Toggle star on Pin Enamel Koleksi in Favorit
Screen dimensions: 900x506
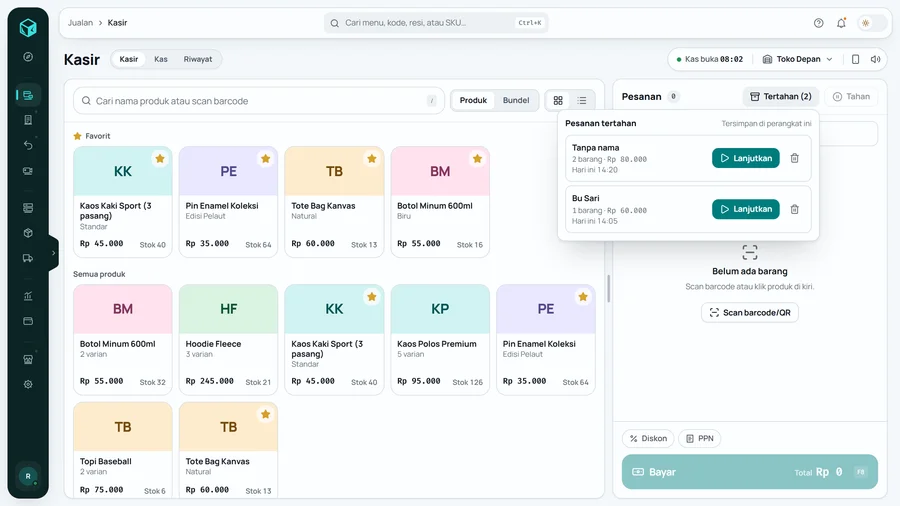[266, 158]
